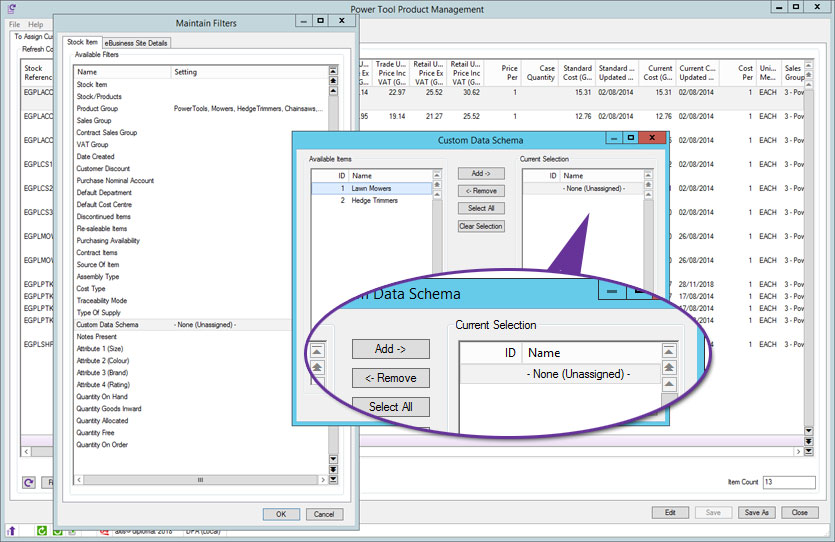Select the Traceability Mode filter row
The image size is (835, 542).
[183, 301]
